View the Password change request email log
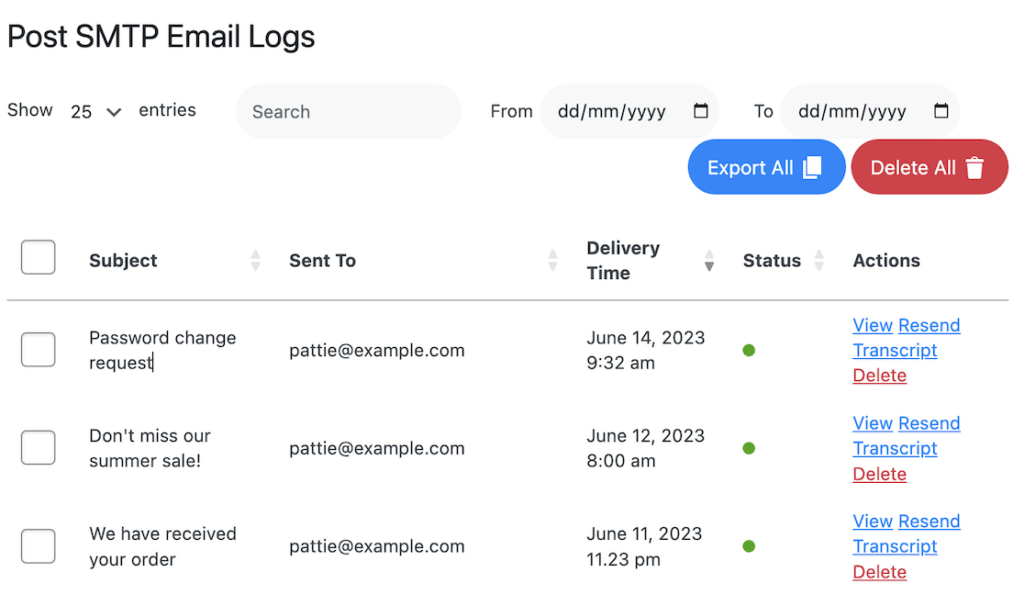 click(x=872, y=325)
